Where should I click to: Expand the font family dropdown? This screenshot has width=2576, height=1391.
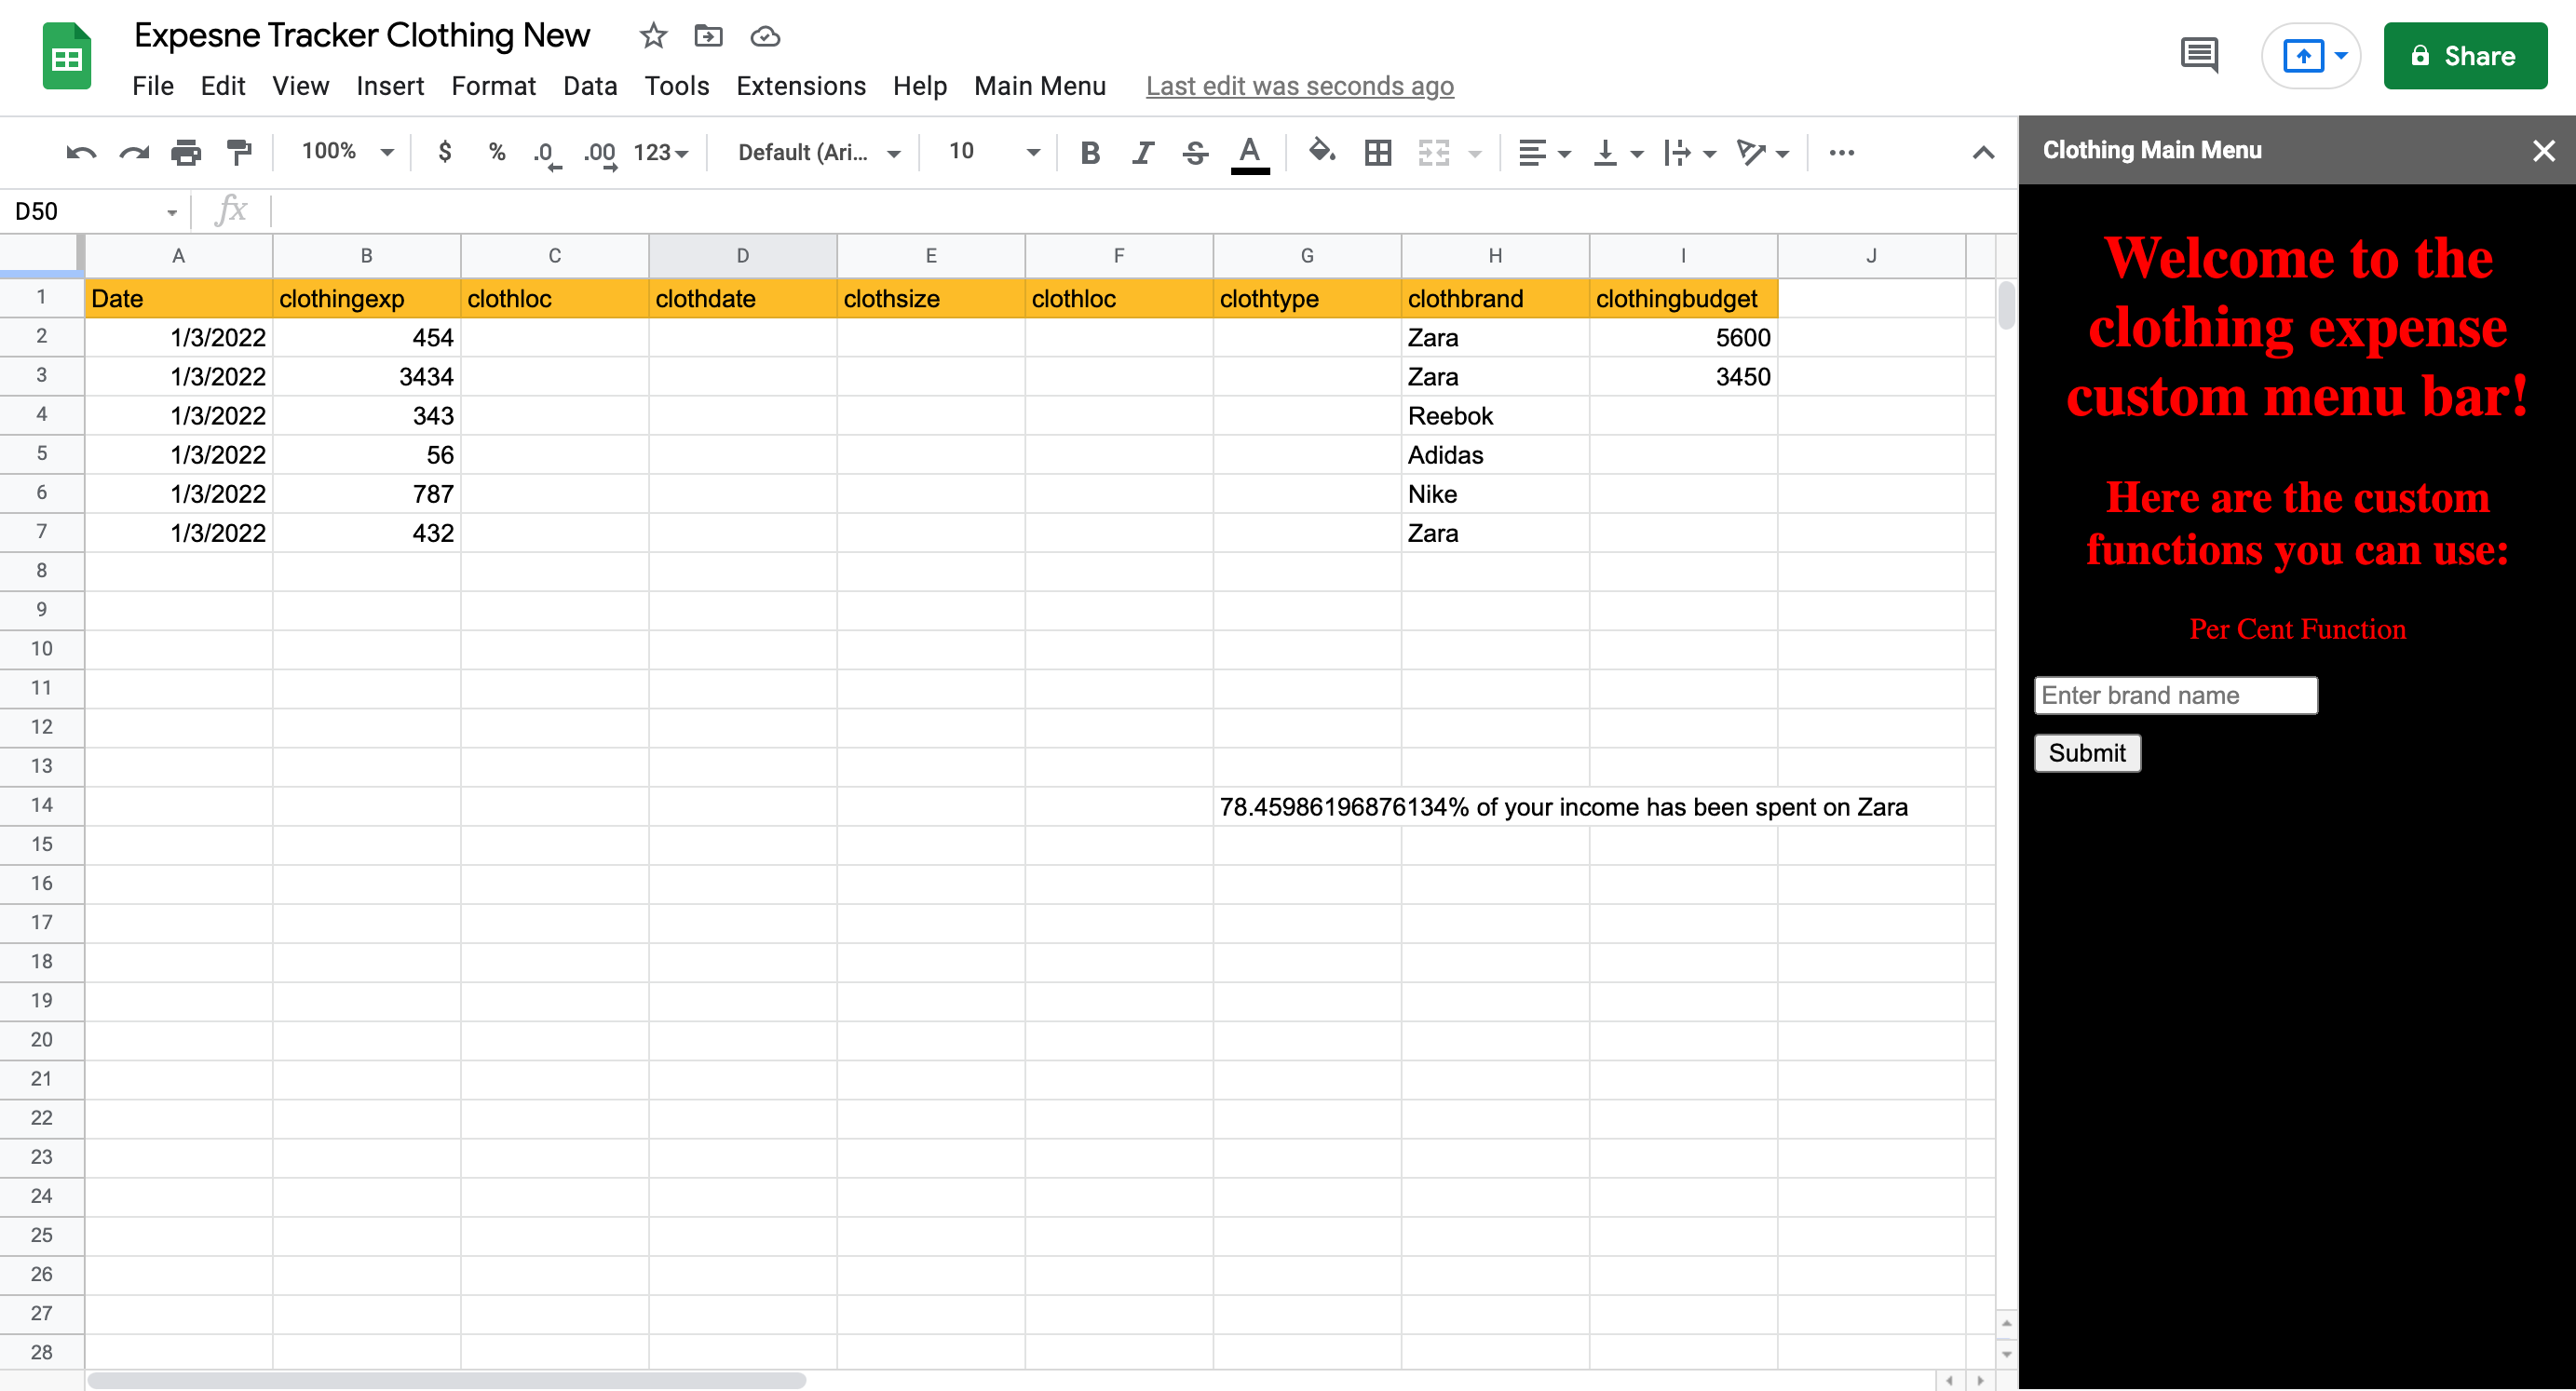coord(819,152)
